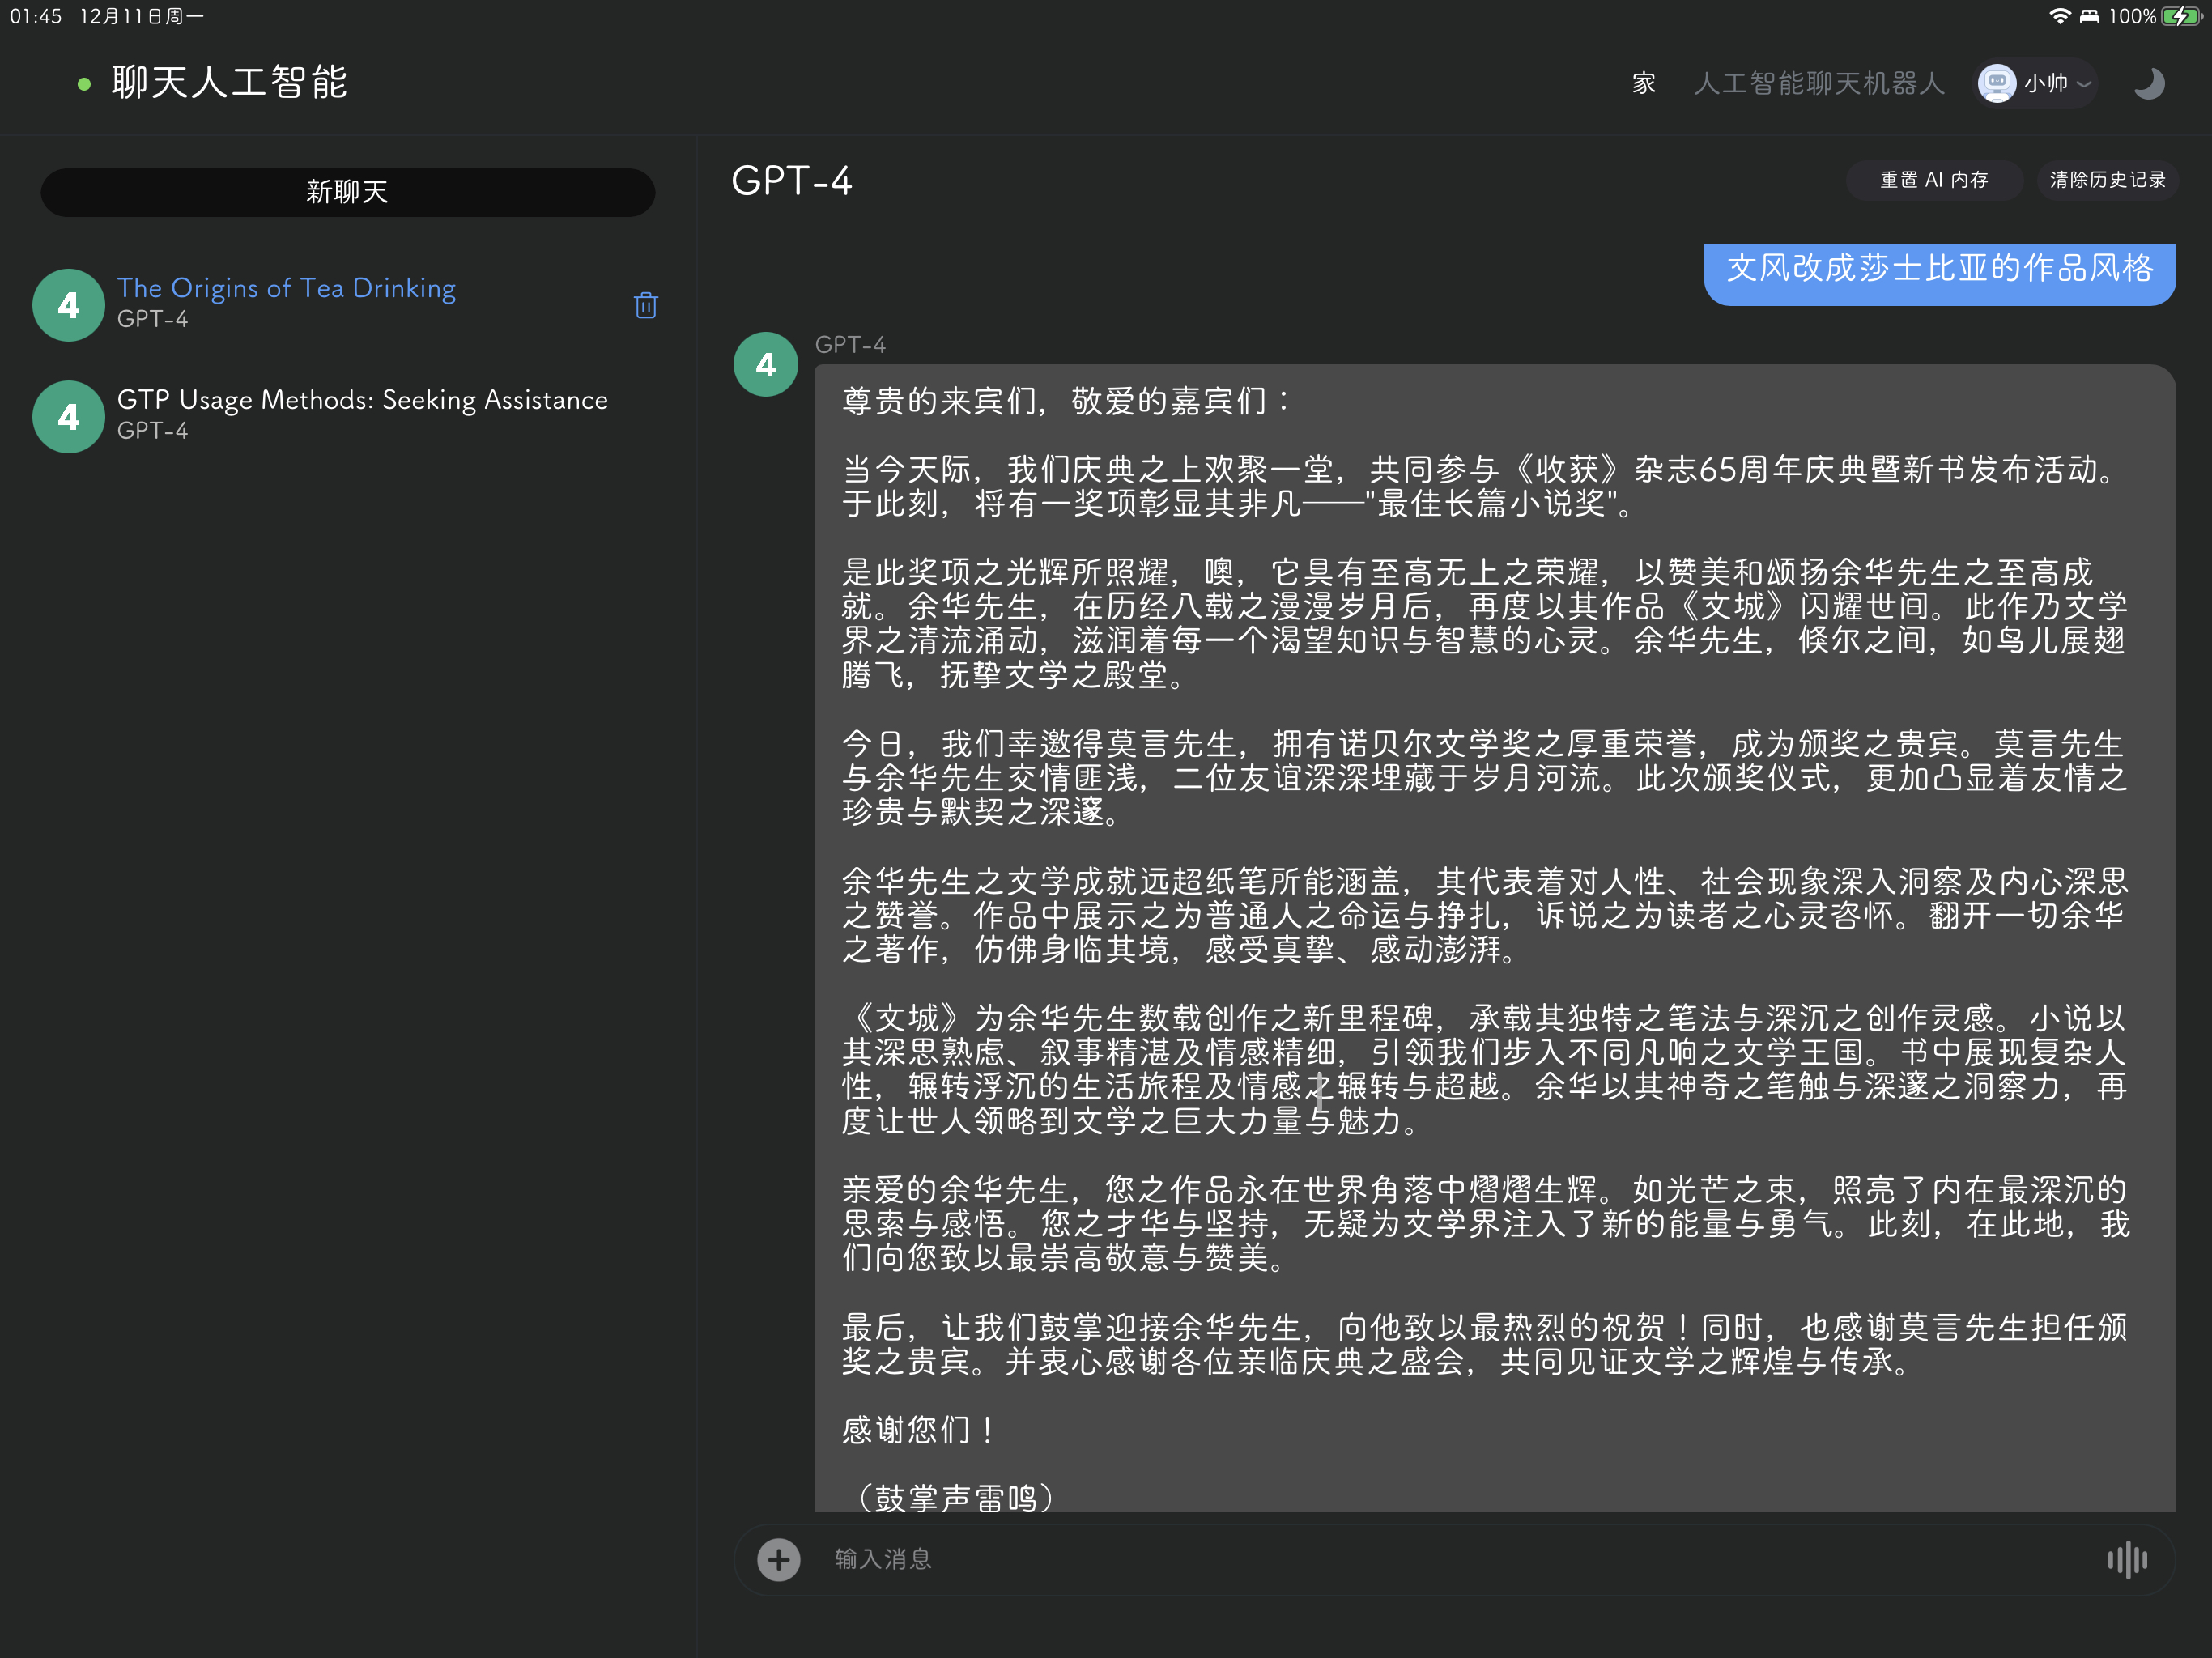
Task: Expand the 小帅 user dropdown chevron
Action: tap(2084, 84)
